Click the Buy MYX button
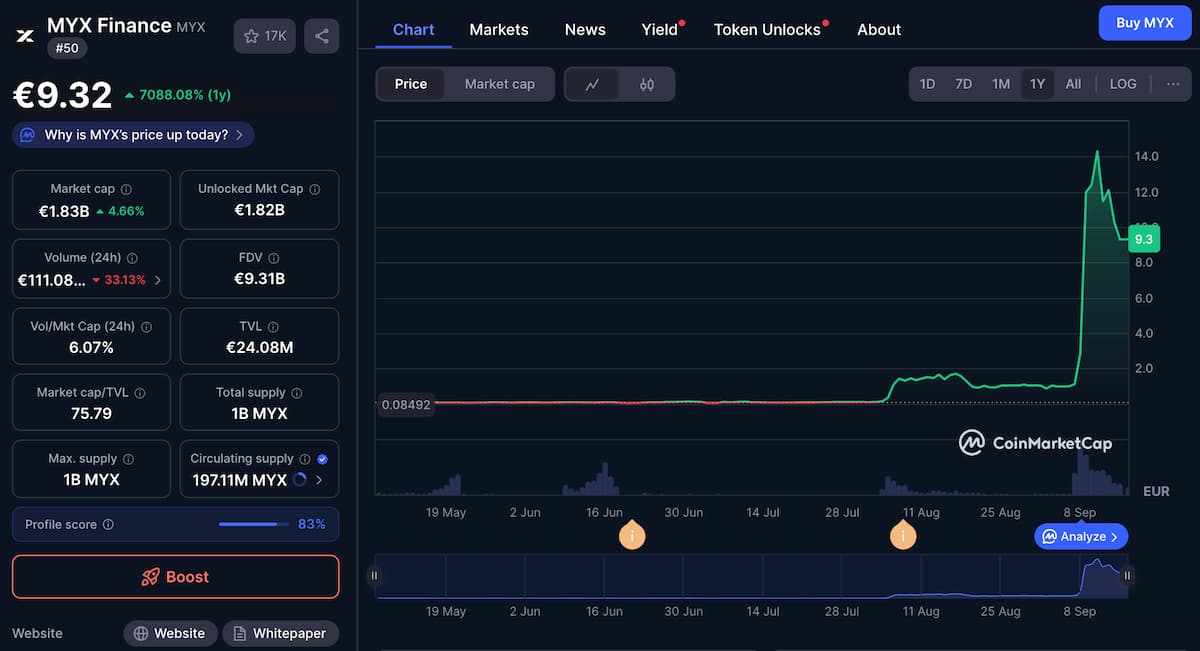1200x651 pixels. 1145,23
